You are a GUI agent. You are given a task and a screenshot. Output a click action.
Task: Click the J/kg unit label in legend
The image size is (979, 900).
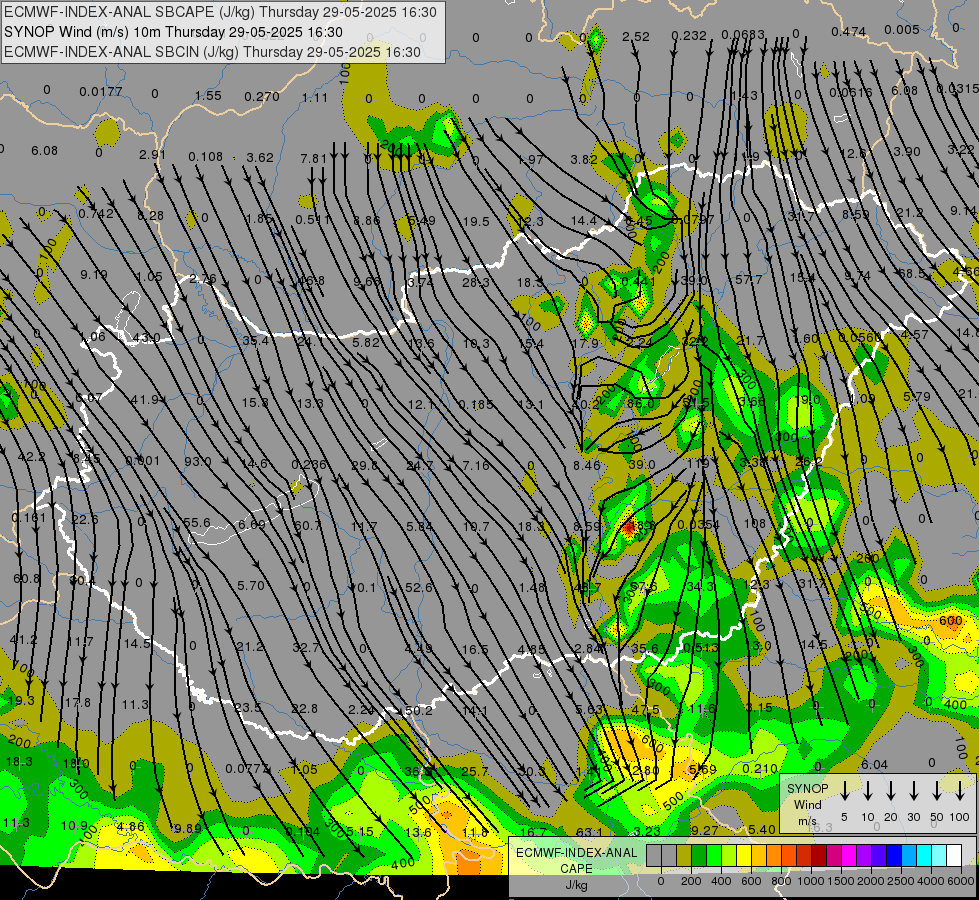[576, 885]
